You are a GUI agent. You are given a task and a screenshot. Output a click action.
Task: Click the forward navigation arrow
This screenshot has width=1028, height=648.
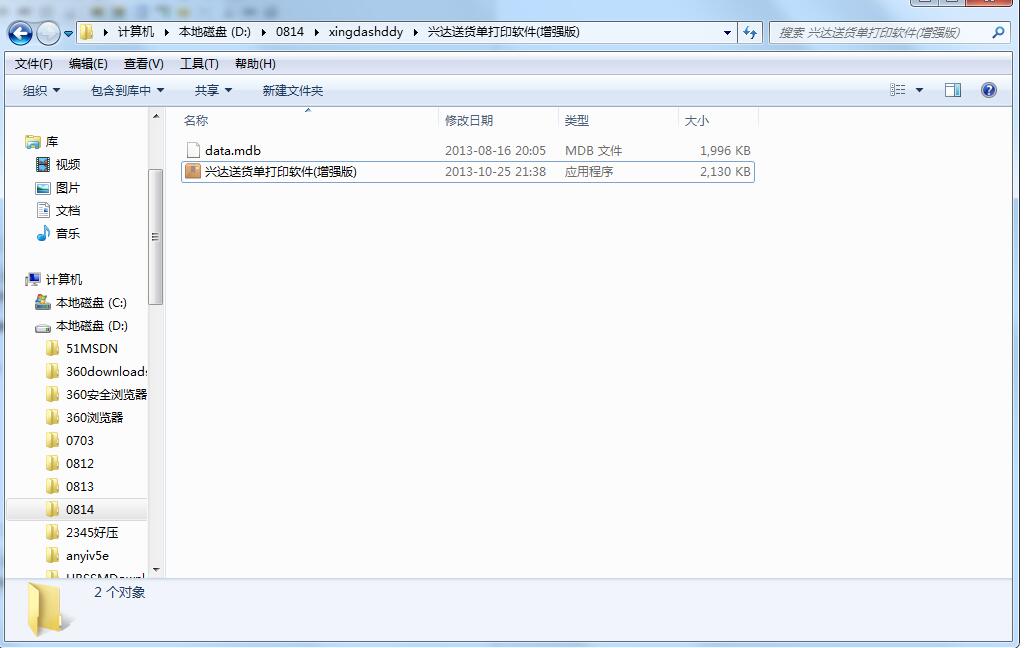(48, 33)
